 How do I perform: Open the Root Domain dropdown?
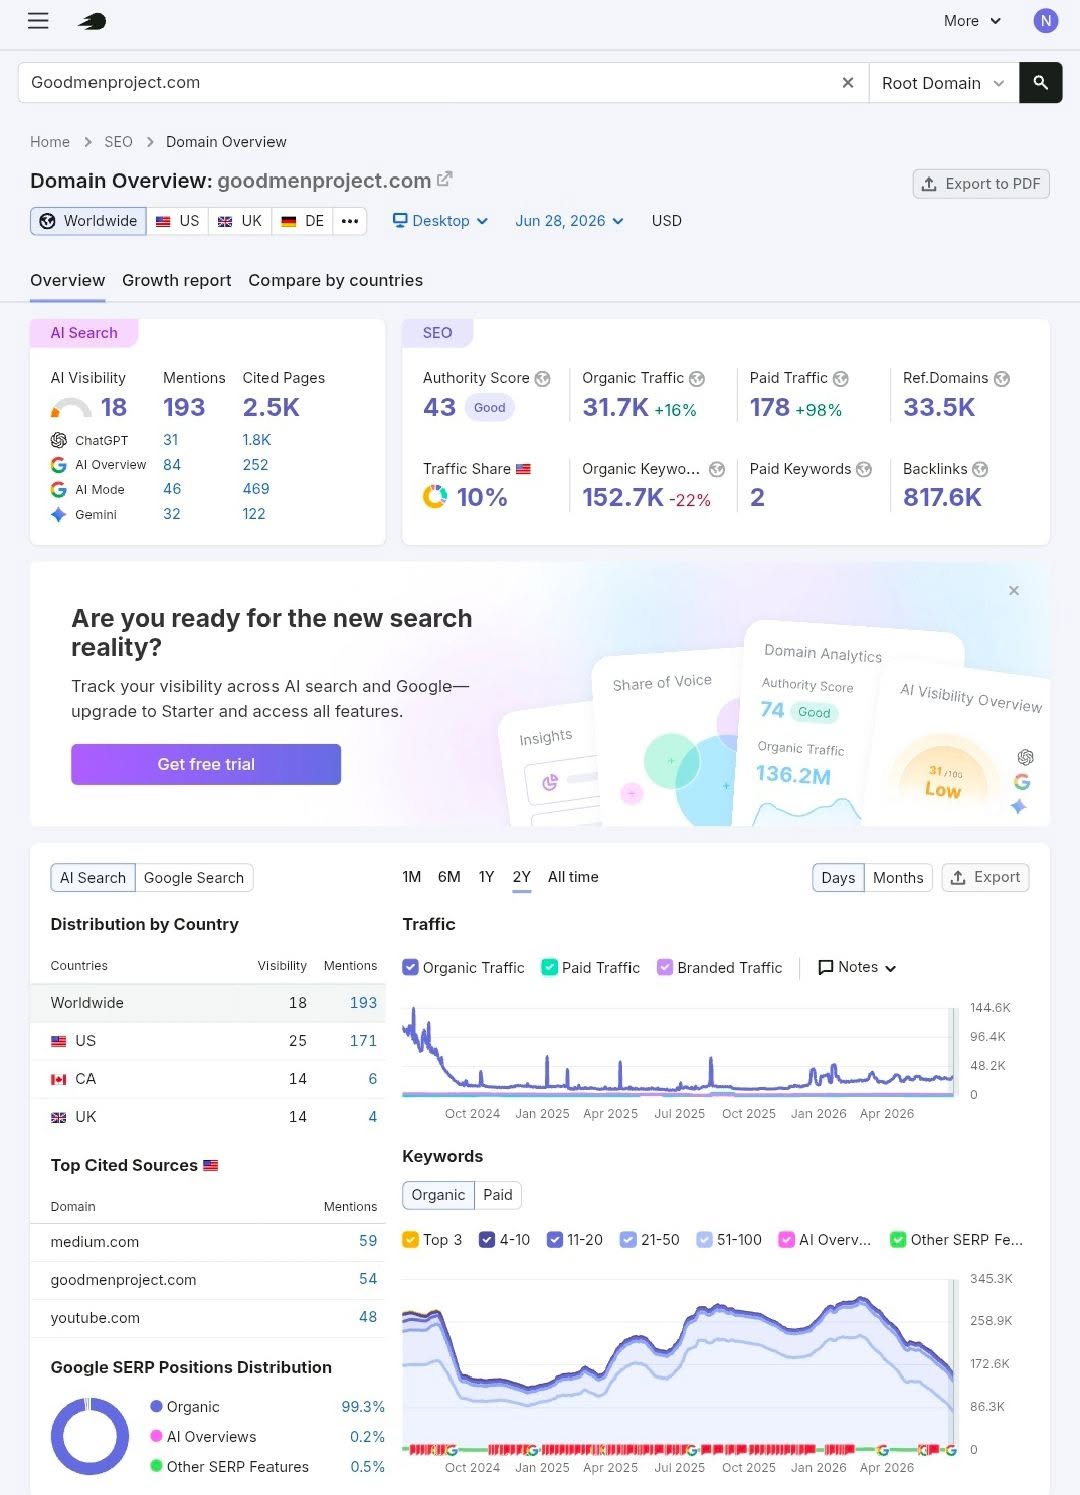tap(943, 83)
